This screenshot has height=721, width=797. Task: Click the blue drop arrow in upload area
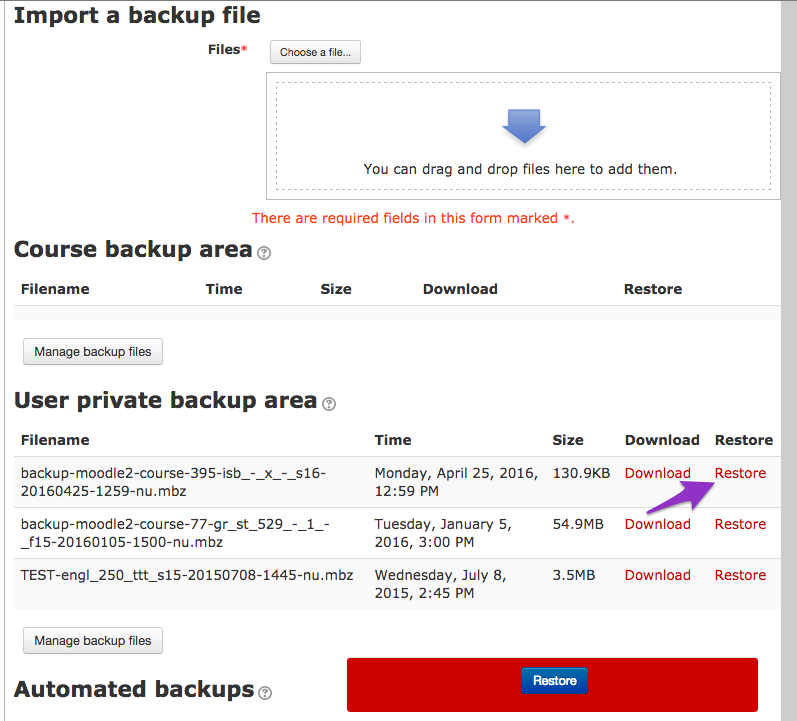pos(524,126)
